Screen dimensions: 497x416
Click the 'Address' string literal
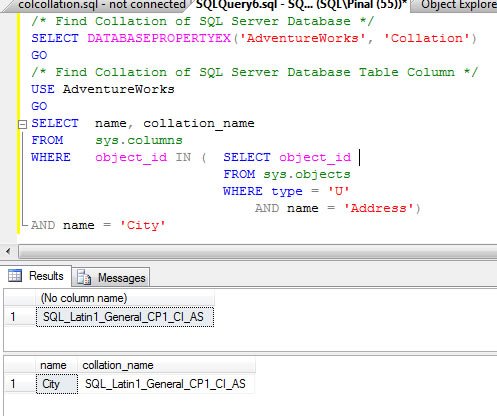coord(379,208)
